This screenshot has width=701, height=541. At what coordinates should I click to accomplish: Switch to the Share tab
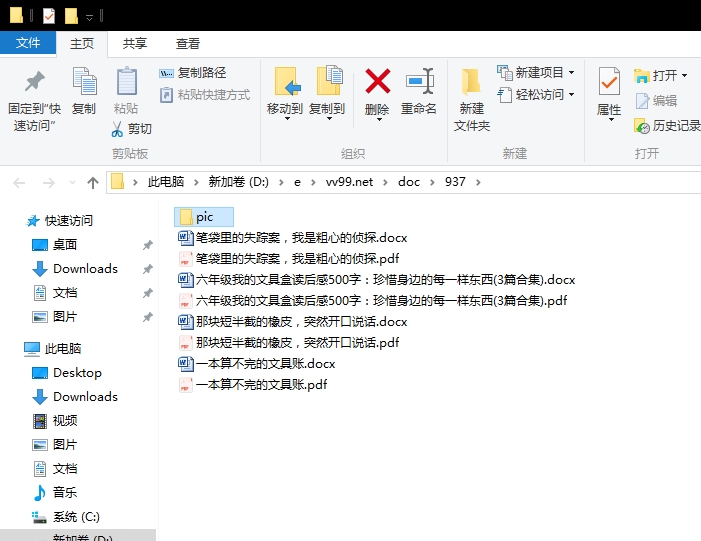[135, 43]
